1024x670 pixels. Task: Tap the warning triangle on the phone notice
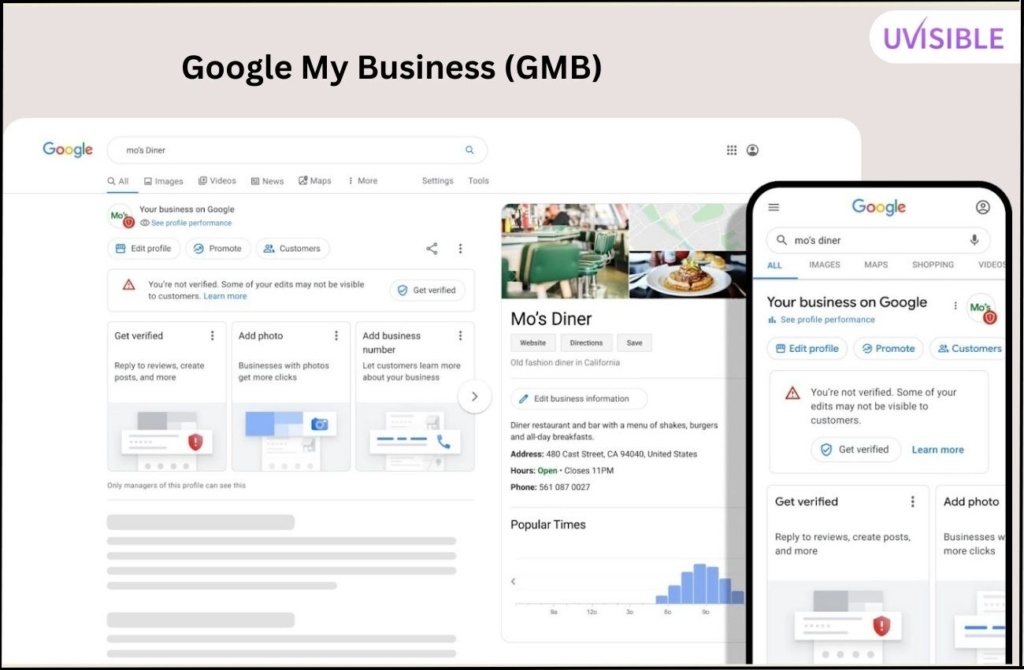(792, 392)
